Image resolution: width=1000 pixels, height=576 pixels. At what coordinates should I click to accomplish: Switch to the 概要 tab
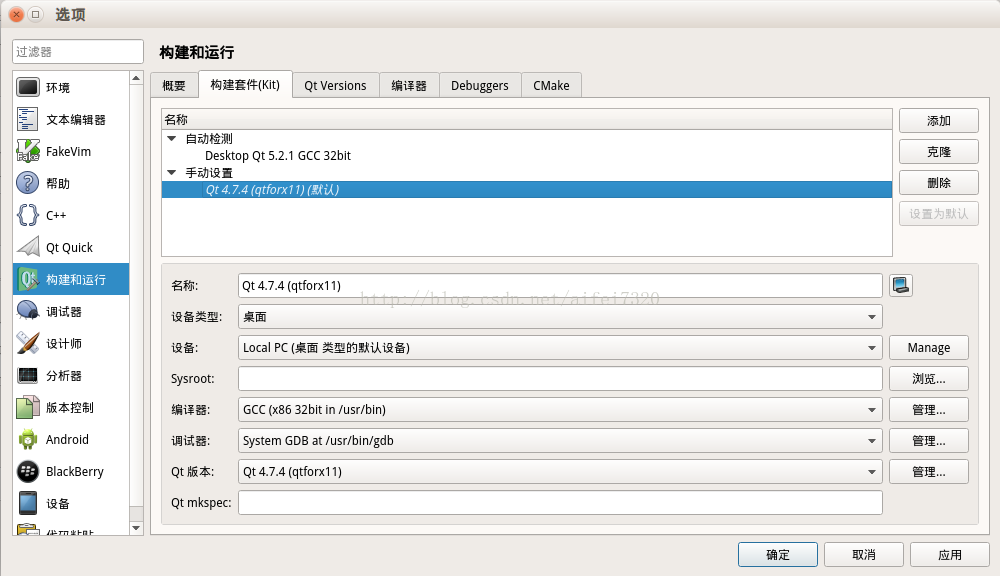click(x=174, y=85)
